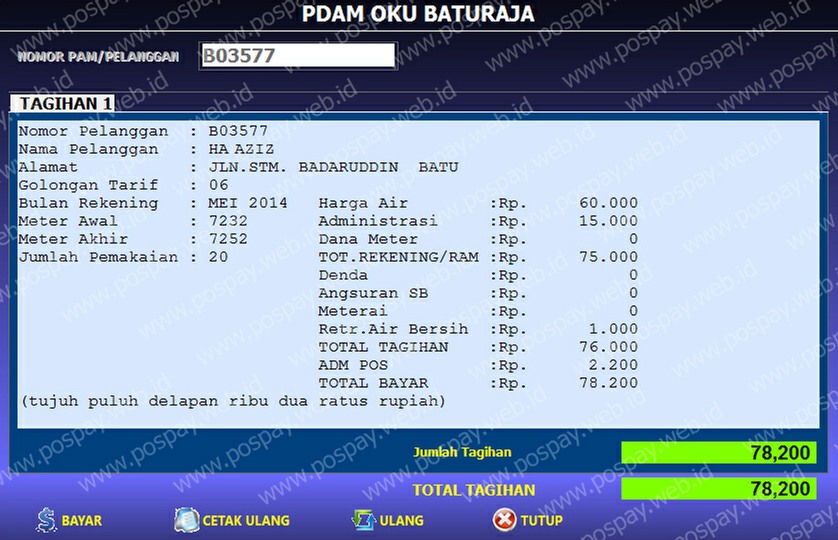Image resolution: width=838 pixels, height=540 pixels.
Task: Click the Angsuran SB row label
Action: tap(373, 293)
